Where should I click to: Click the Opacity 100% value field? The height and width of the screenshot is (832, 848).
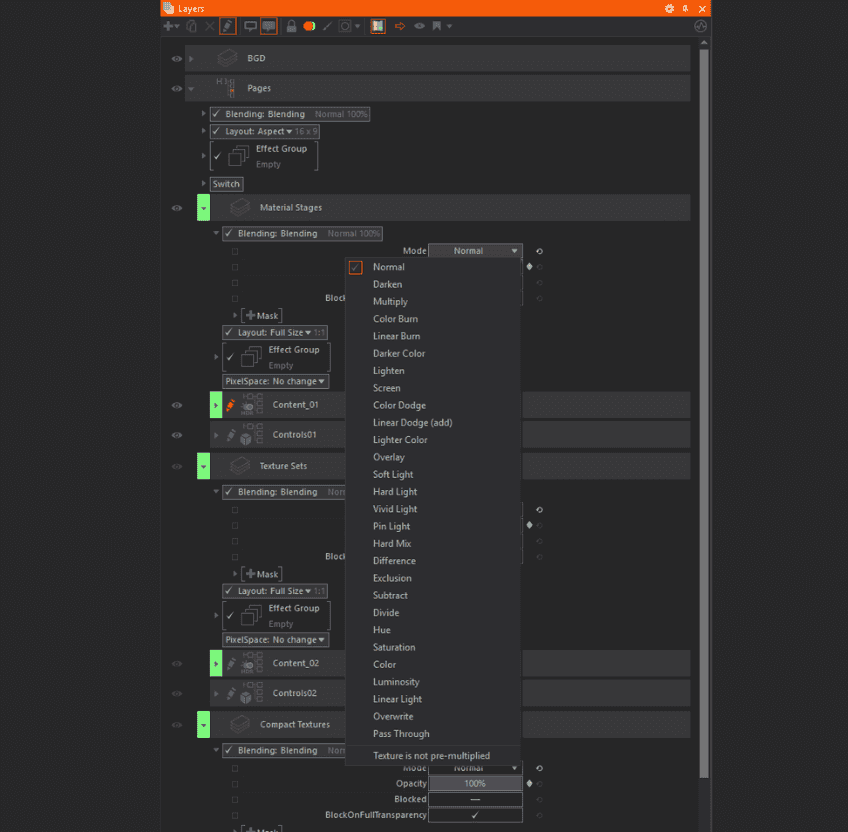(x=475, y=784)
